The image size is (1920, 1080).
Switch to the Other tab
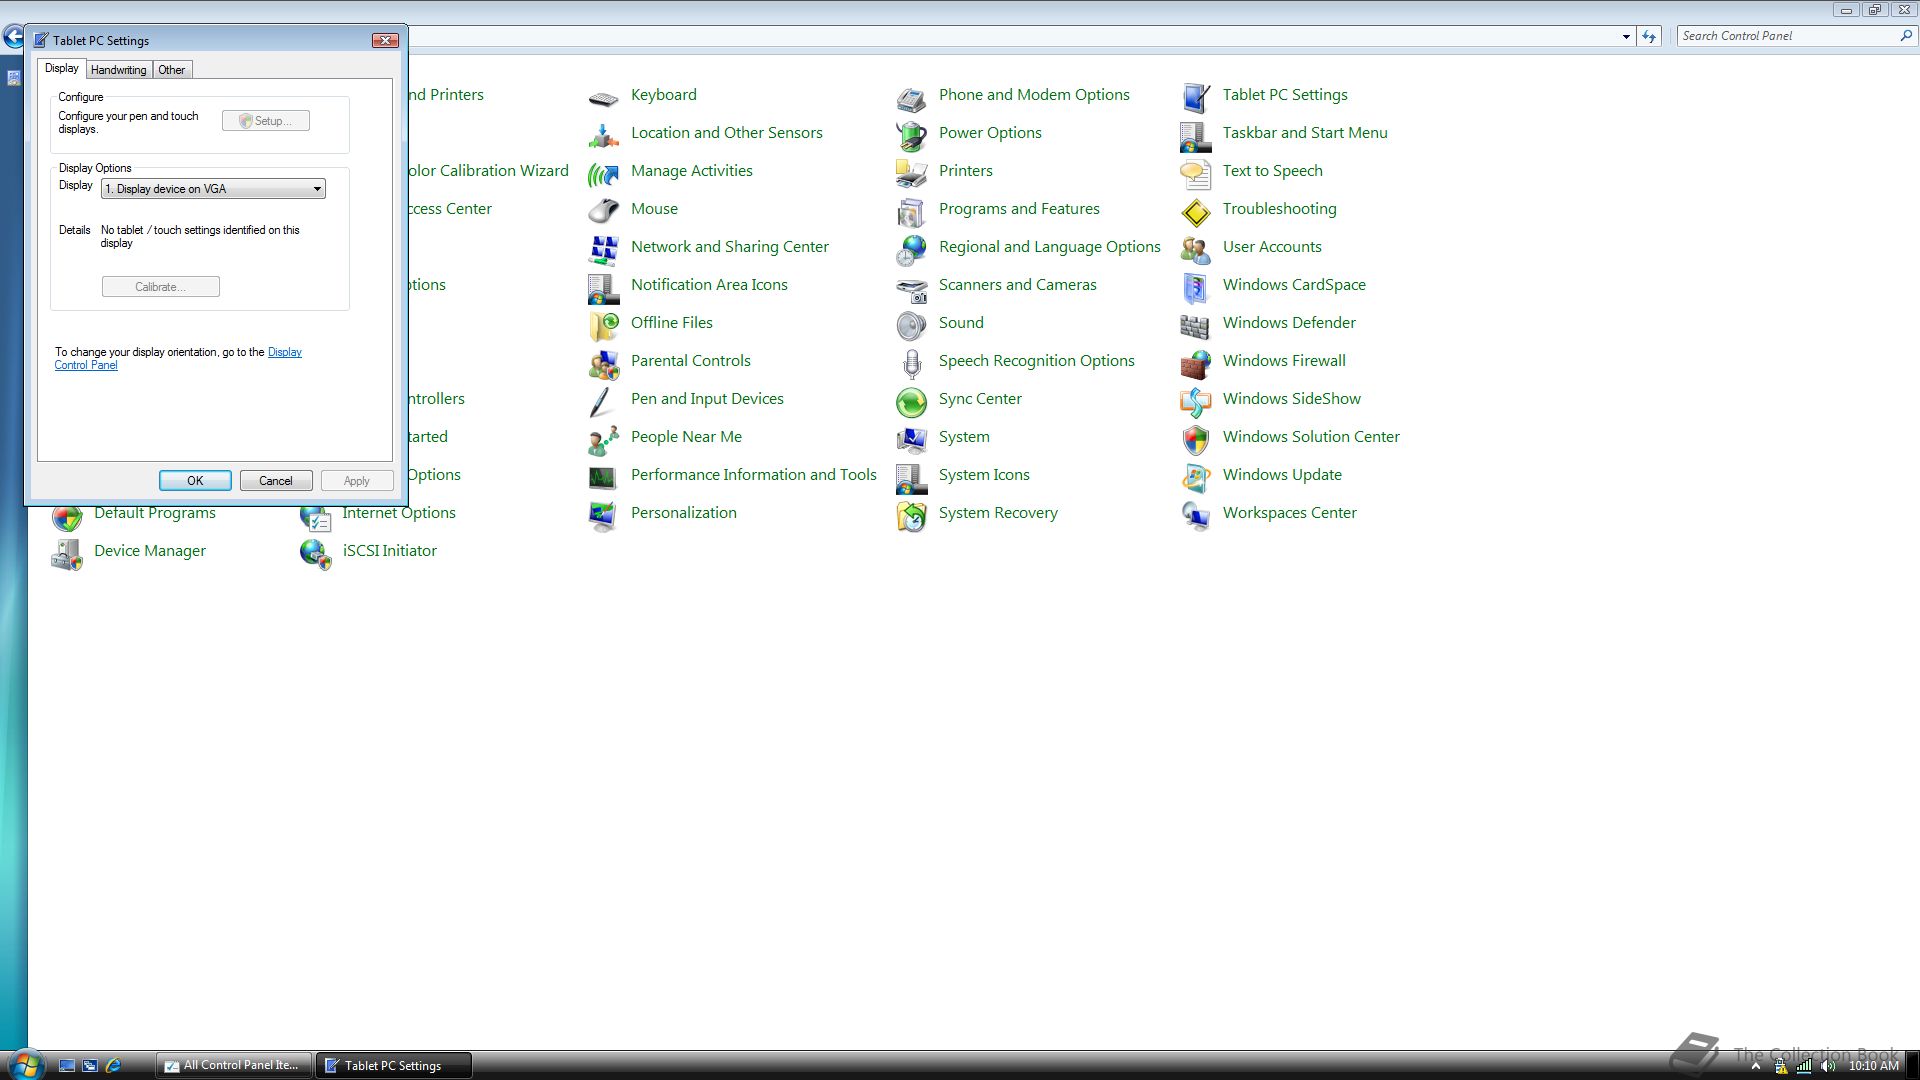tap(171, 70)
